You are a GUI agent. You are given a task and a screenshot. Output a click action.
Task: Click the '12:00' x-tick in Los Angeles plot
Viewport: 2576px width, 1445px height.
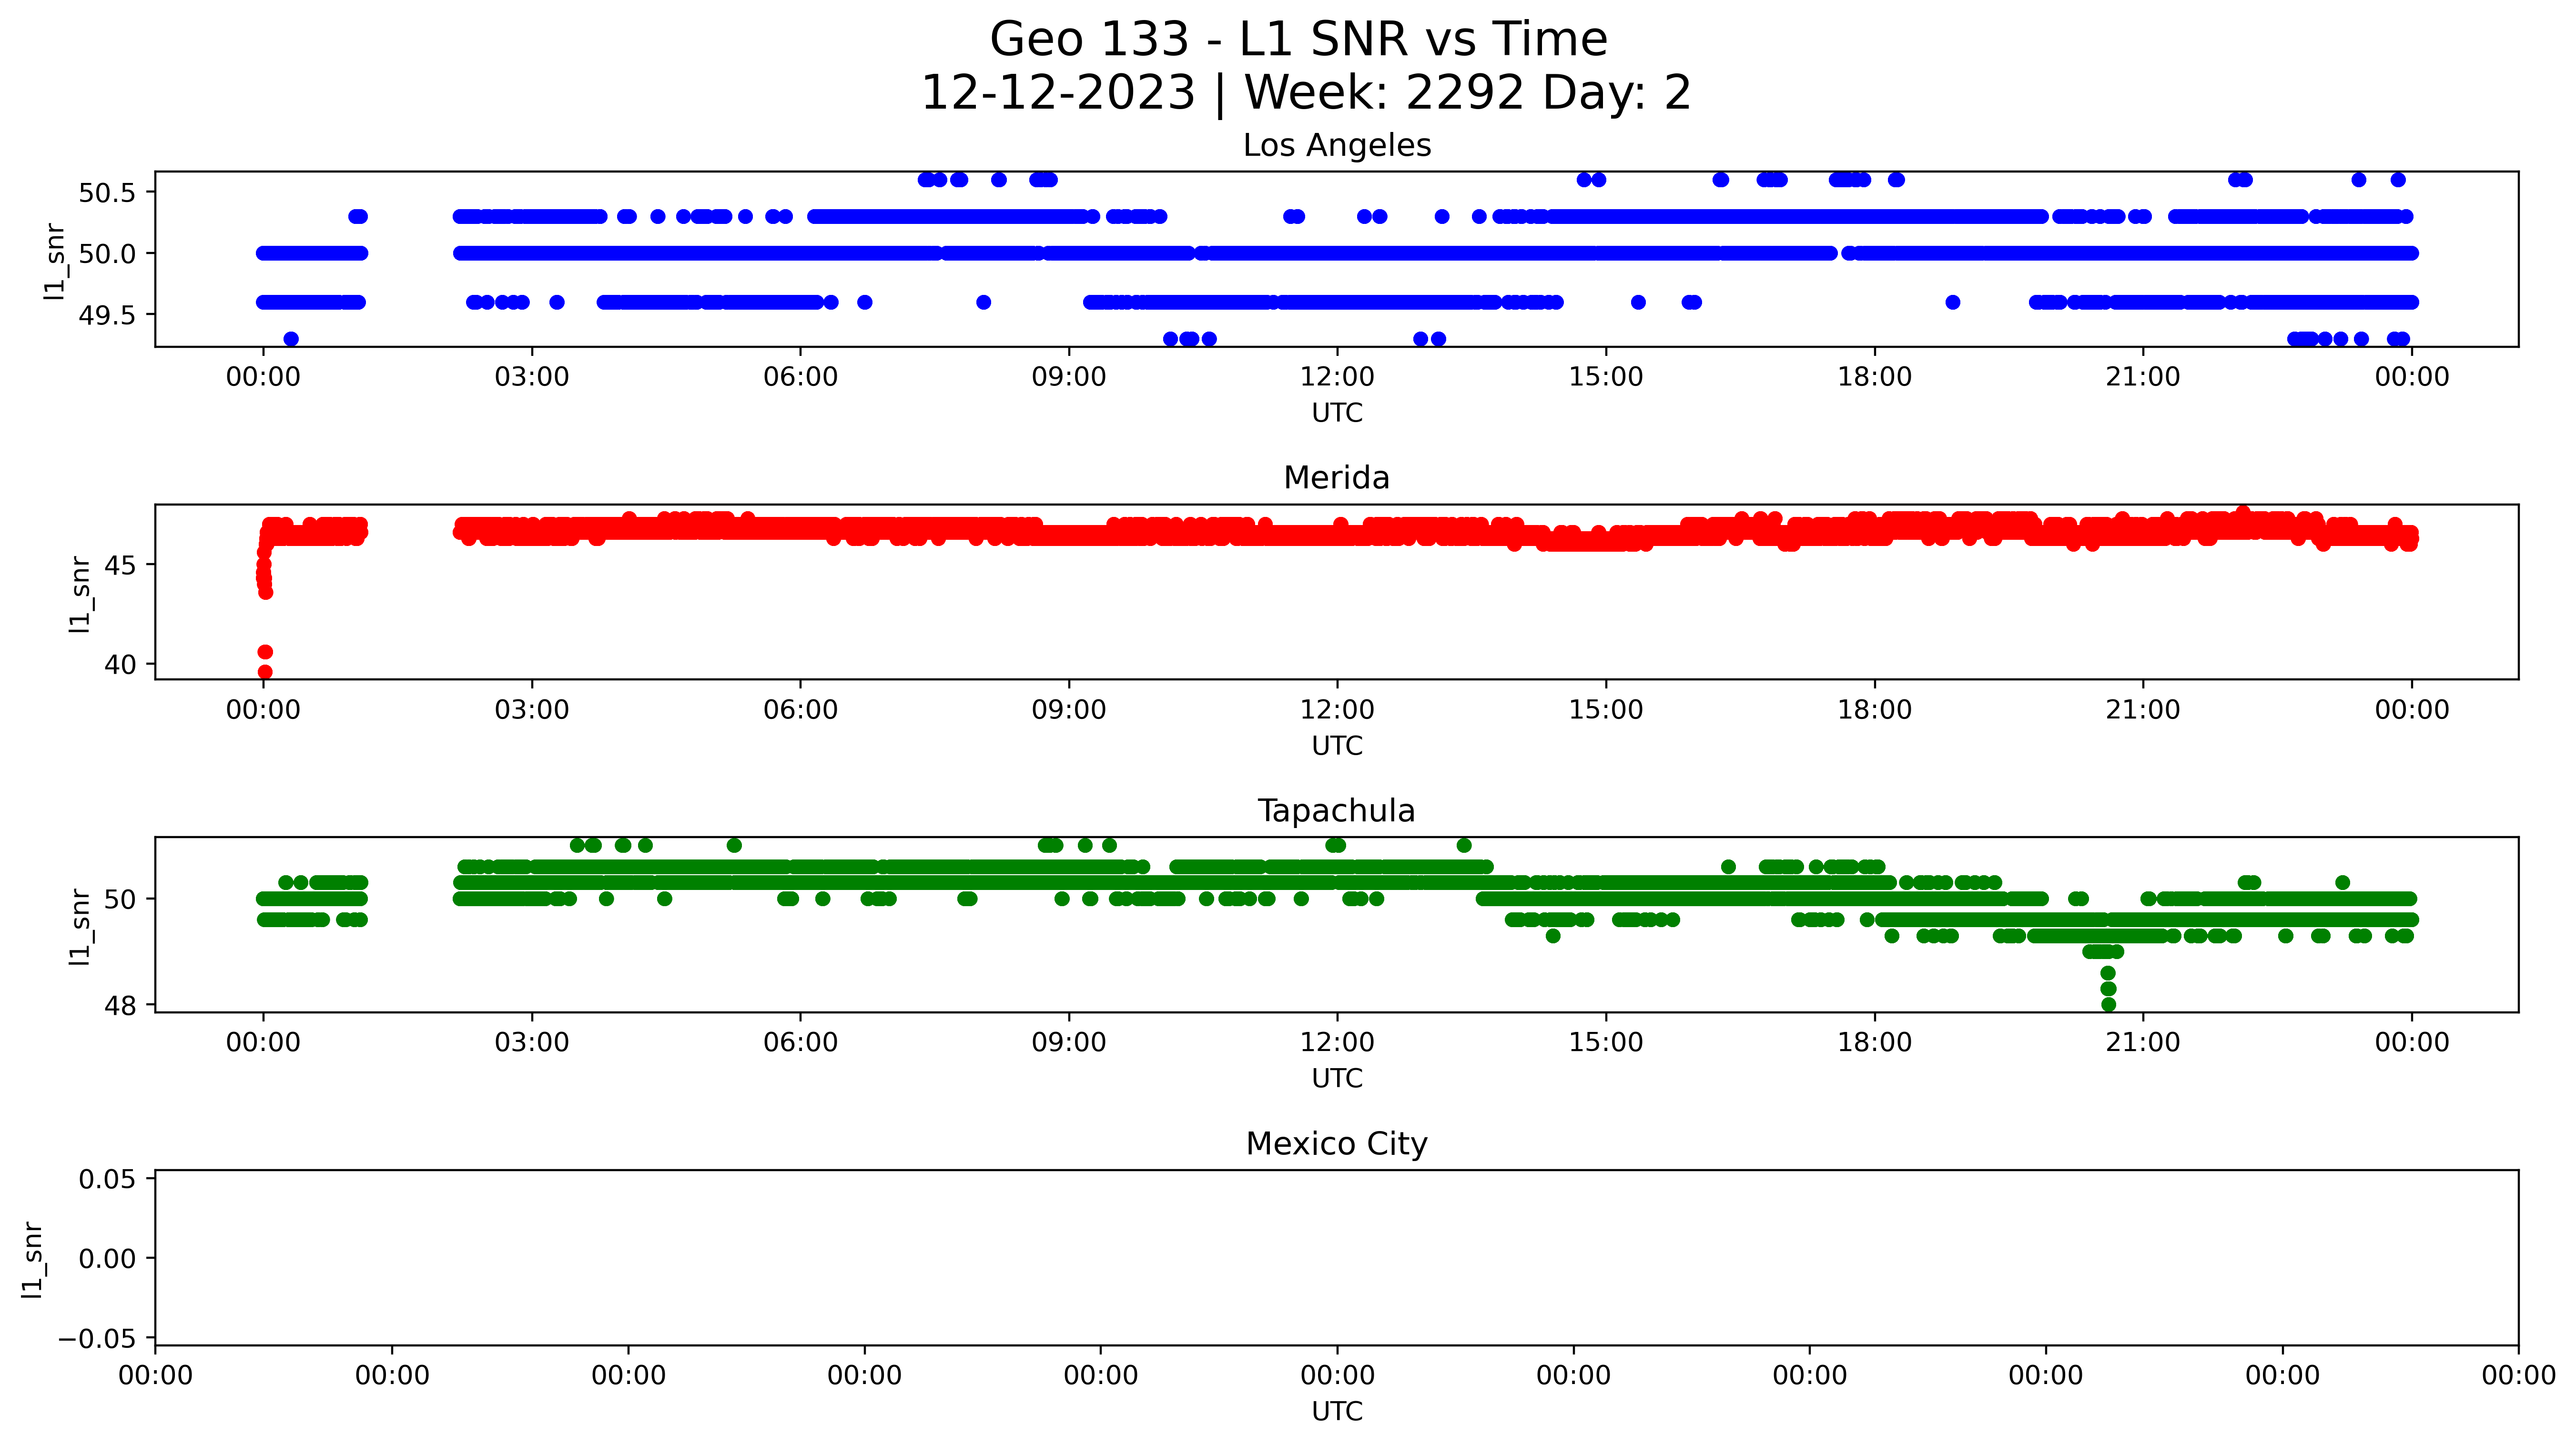tap(1337, 378)
